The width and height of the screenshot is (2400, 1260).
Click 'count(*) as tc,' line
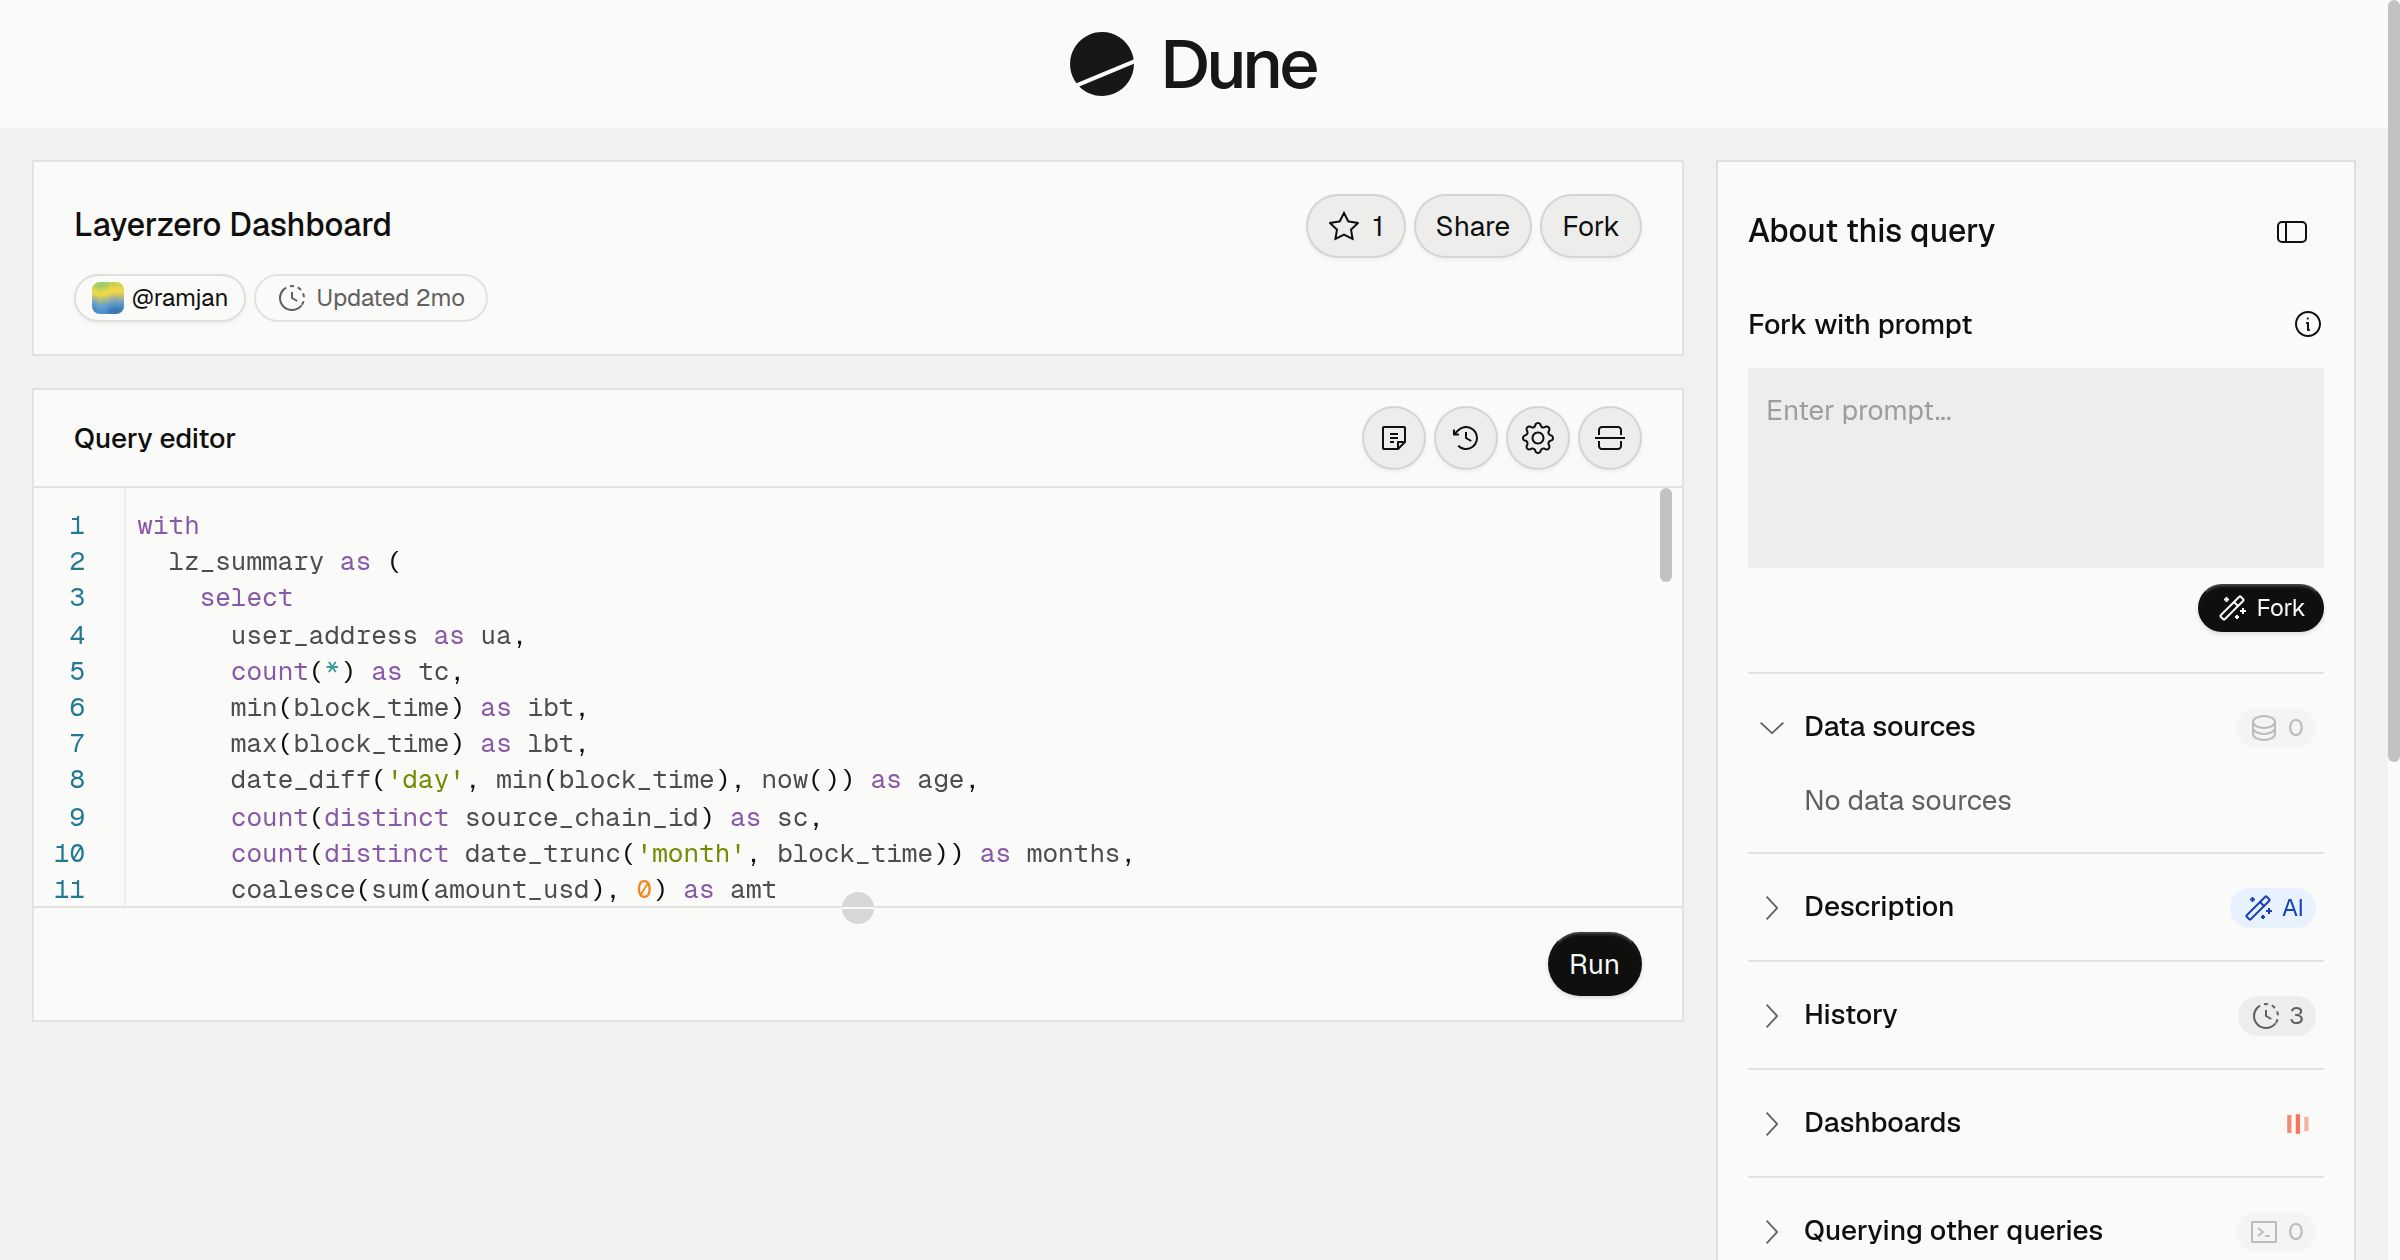tap(346, 671)
